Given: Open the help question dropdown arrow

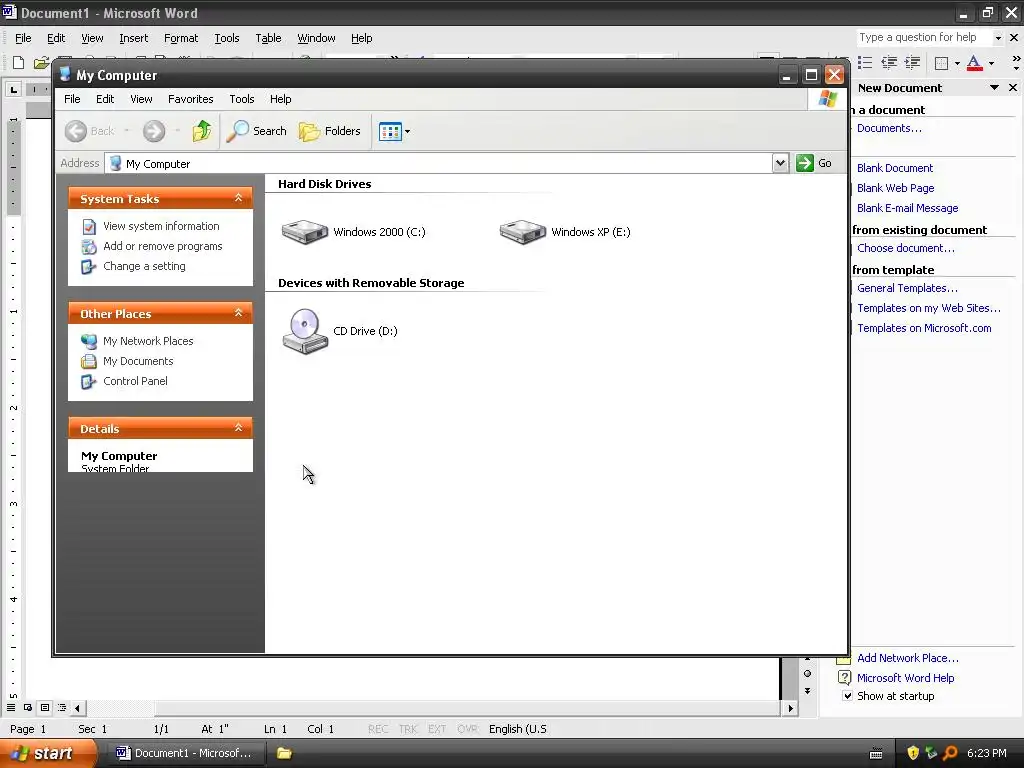Looking at the screenshot, I should click(x=998, y=38).
